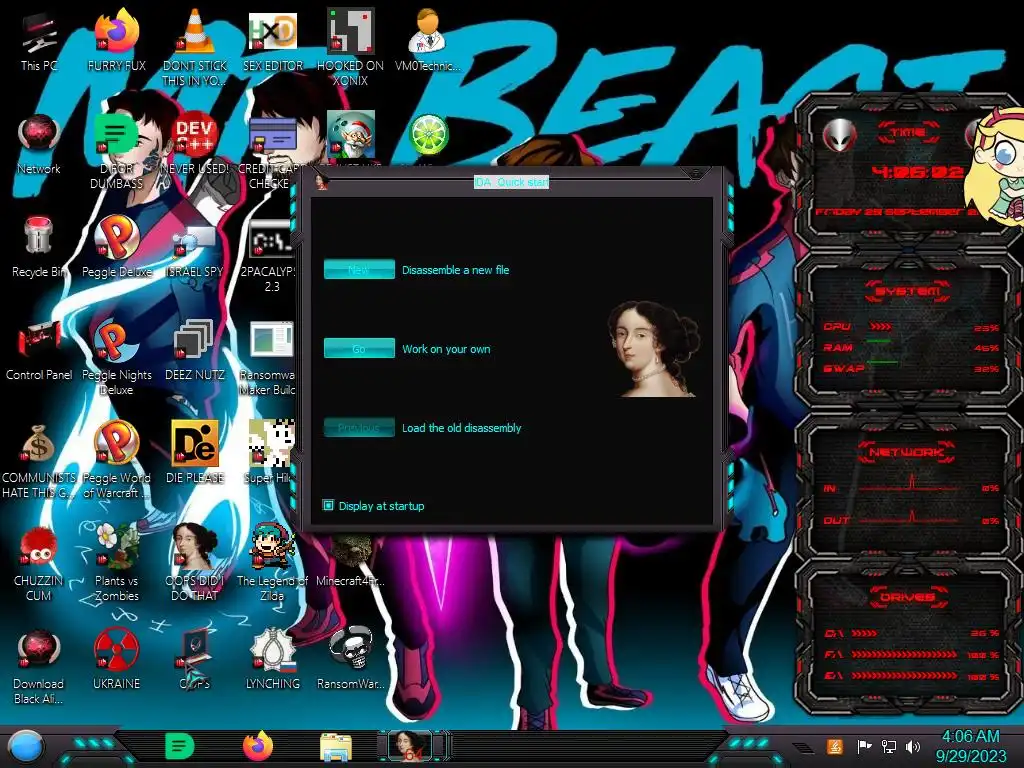Select the IDA portrait taskbar button

pos(413,746)
